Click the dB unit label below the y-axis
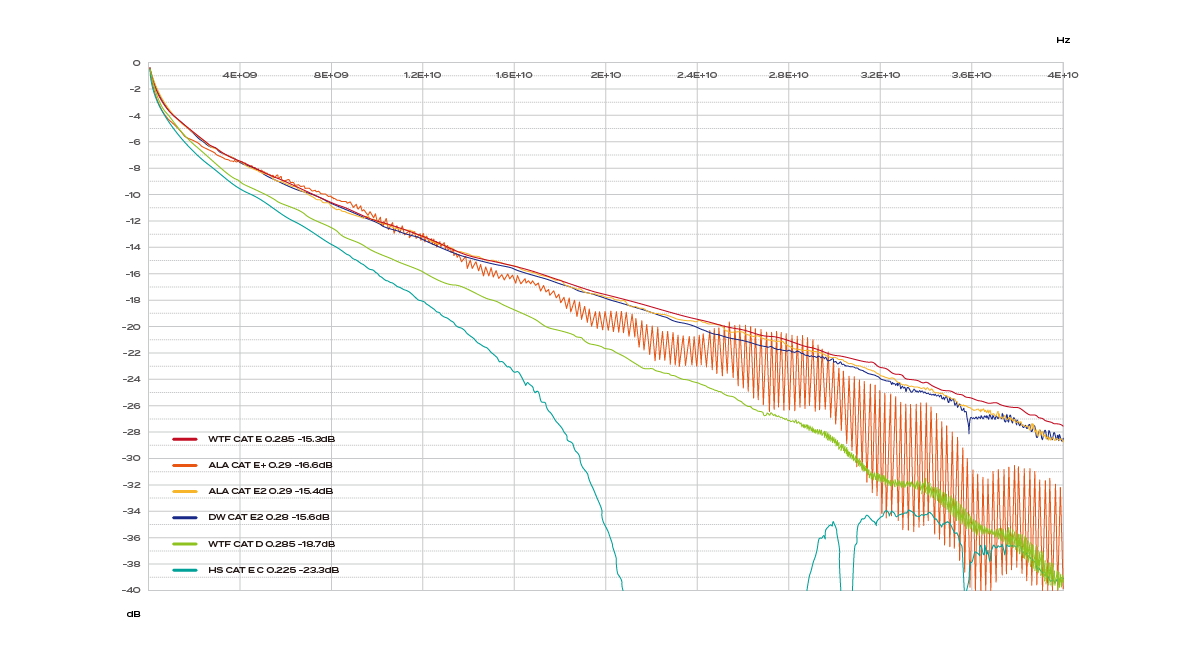This screenshot has height=655, width=1200. 133,614
